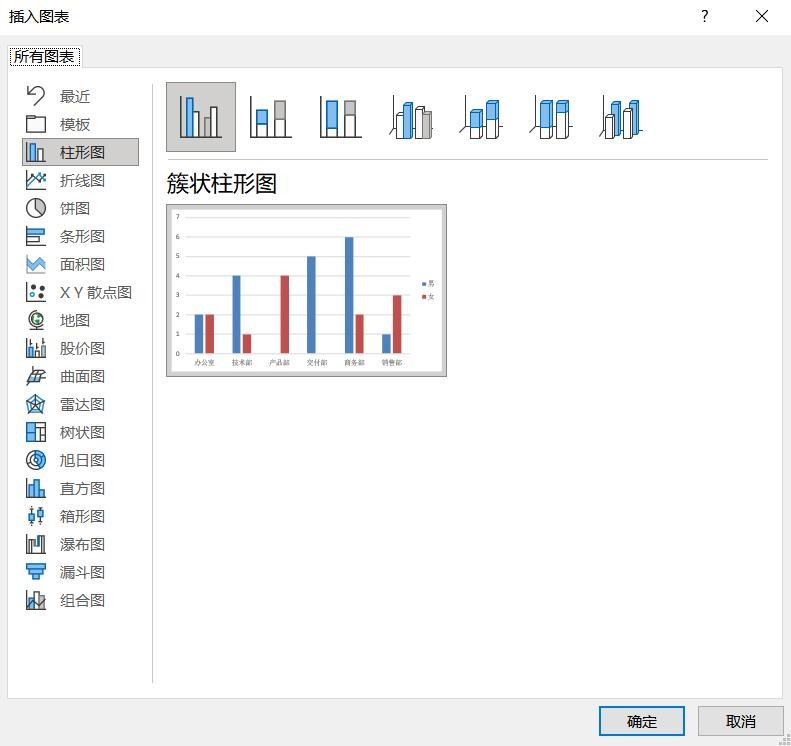Image resolution: width=791 pixels, height=746 pixels.
Task: Select the 3-D 100% stacked column icon
Action: pyautogui.click(x=551, y=118)
